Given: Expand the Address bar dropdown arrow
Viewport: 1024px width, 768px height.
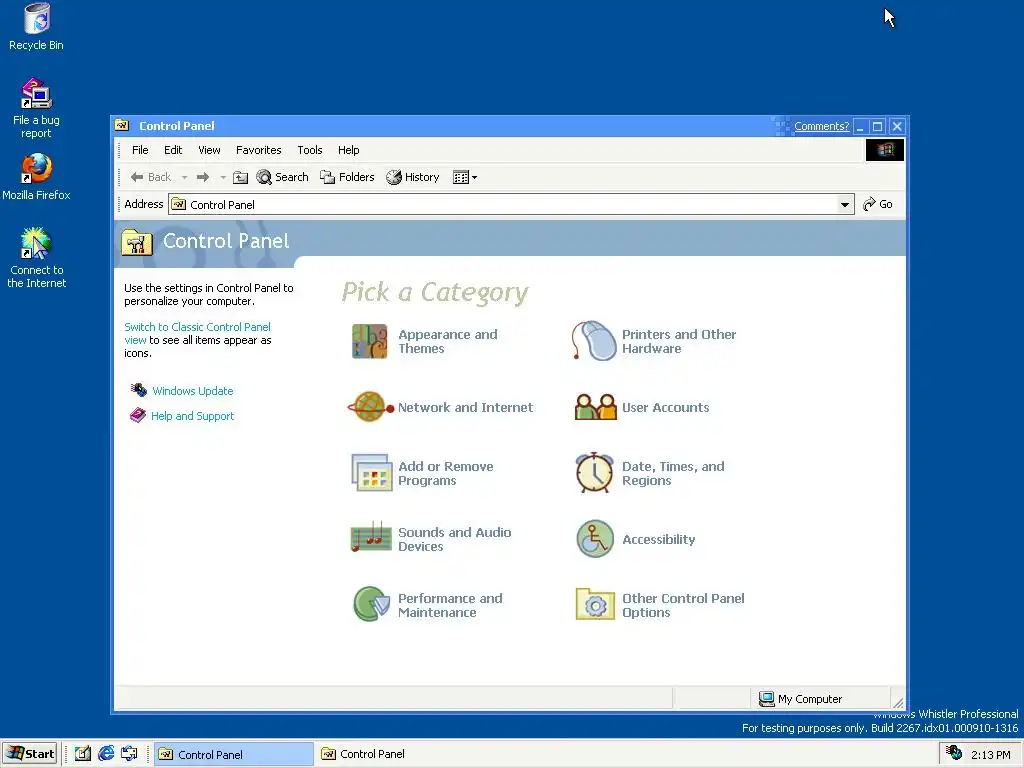Looking at the screenshot, I should tap(844, 204).
